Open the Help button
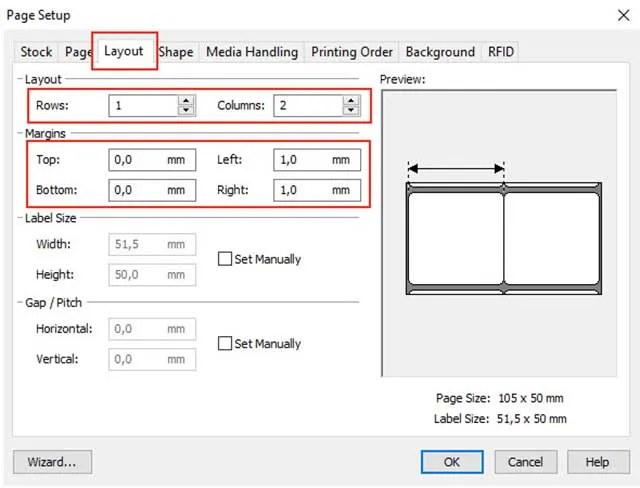Screen dimensions: 640x488 (x=597, y=462)
